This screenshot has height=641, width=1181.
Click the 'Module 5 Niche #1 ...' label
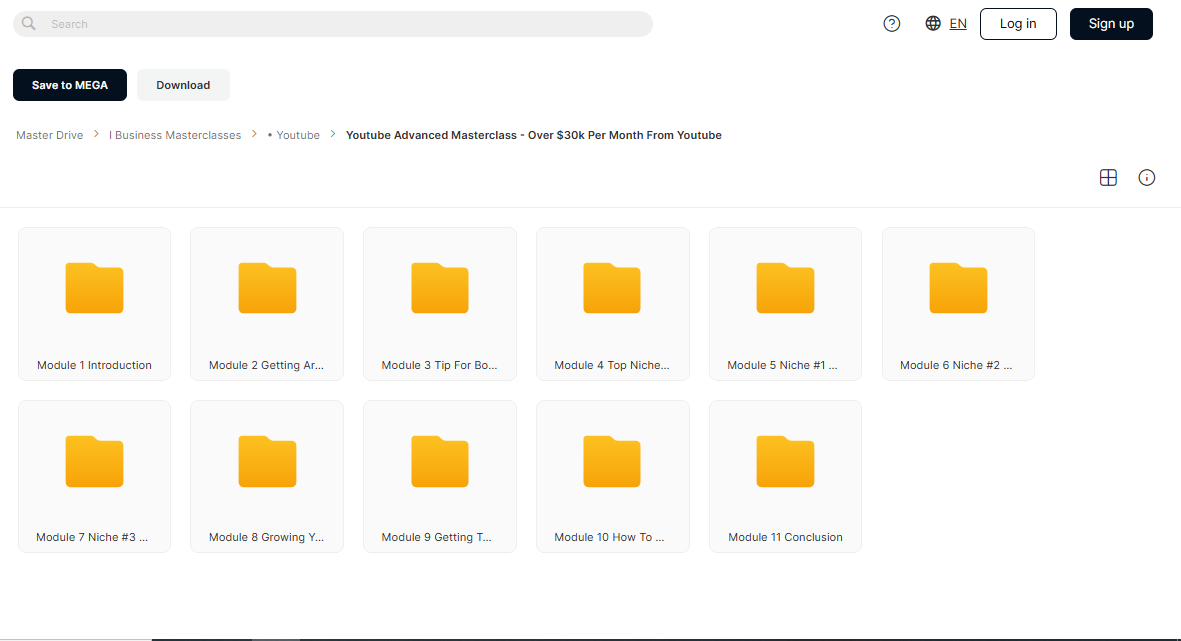(783, 365)
